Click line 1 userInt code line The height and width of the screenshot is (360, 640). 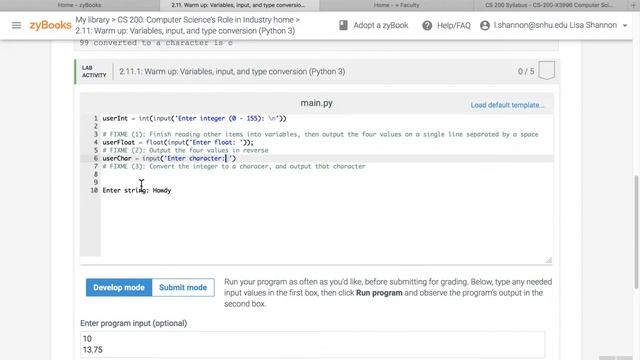point(194,118)
